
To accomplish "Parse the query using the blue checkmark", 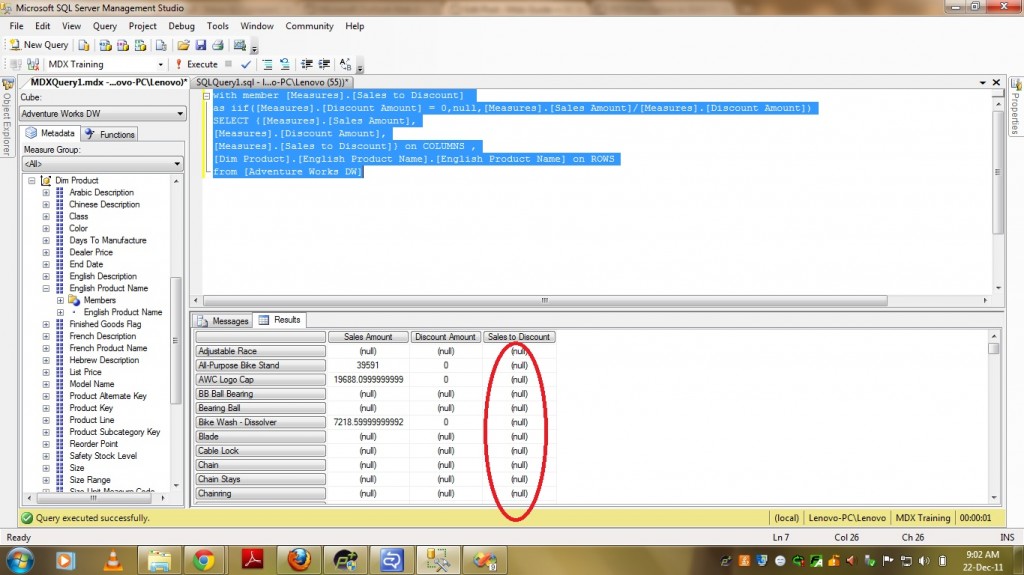I will click(x=246, y=64).
